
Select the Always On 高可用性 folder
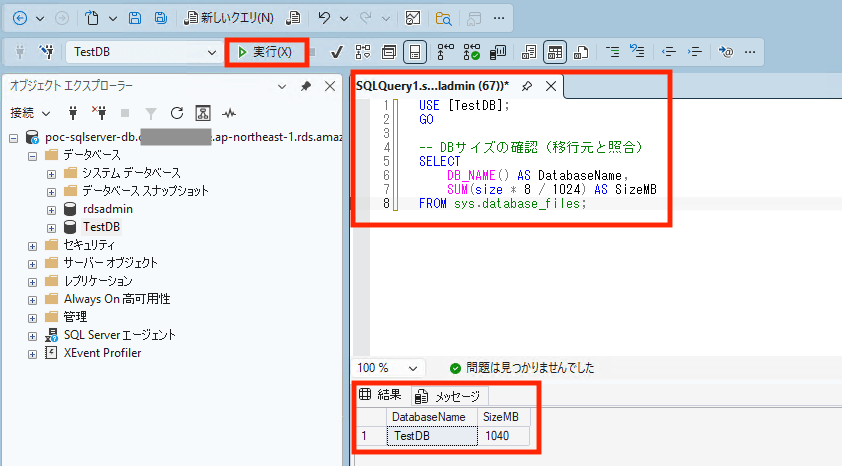pyautogui.click(x=117, y=298)
